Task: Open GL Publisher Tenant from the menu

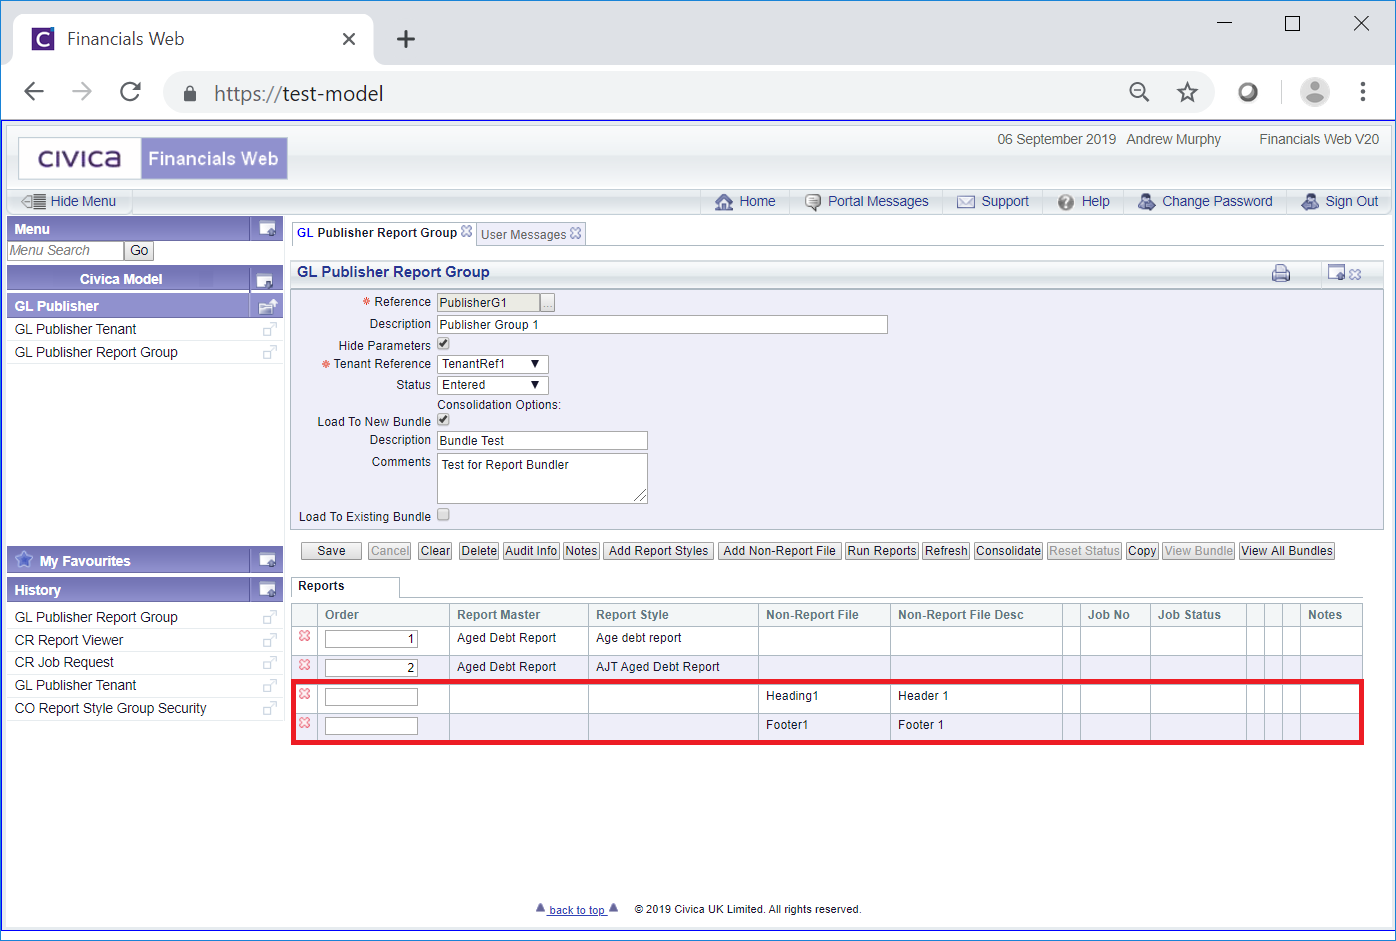Action: click(75, 329)
